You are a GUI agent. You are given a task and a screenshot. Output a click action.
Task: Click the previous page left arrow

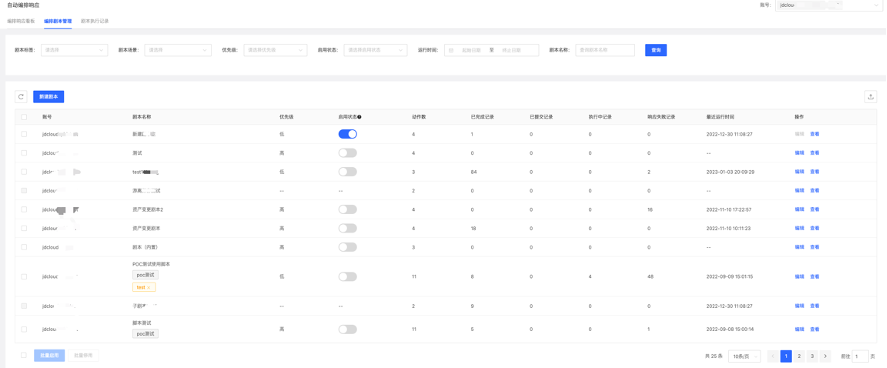(773, 356)
